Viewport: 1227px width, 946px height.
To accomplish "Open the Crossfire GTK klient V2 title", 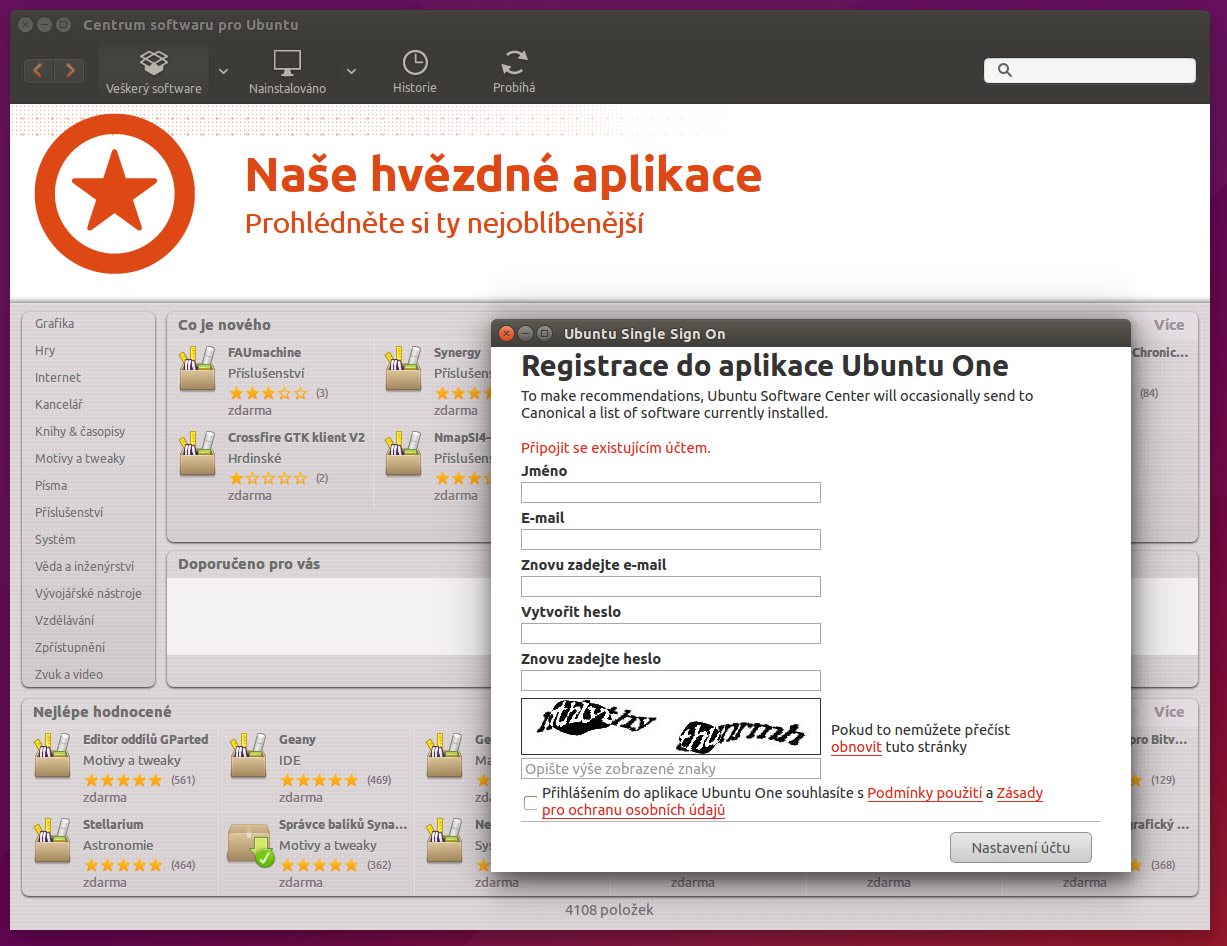I will [x=296, y=438].
